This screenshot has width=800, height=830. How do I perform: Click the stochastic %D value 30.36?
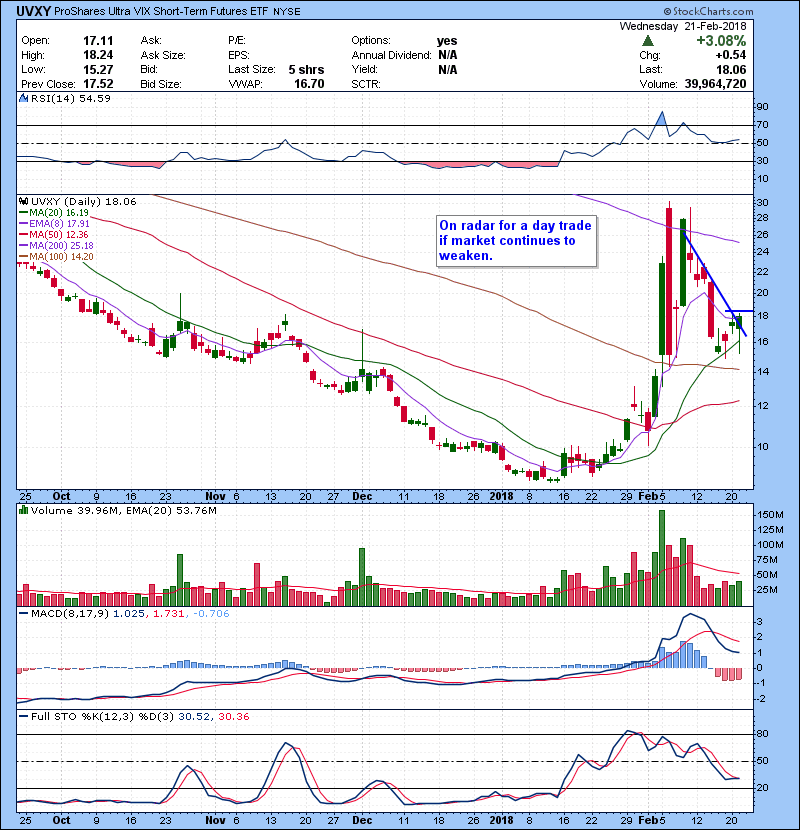pyautogui.click(x=233, y=716)
